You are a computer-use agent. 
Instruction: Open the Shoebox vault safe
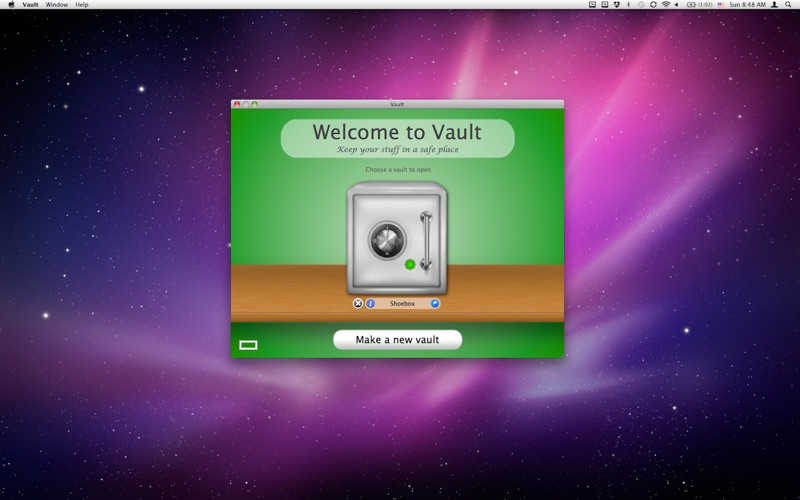click(x=397, y=238)
